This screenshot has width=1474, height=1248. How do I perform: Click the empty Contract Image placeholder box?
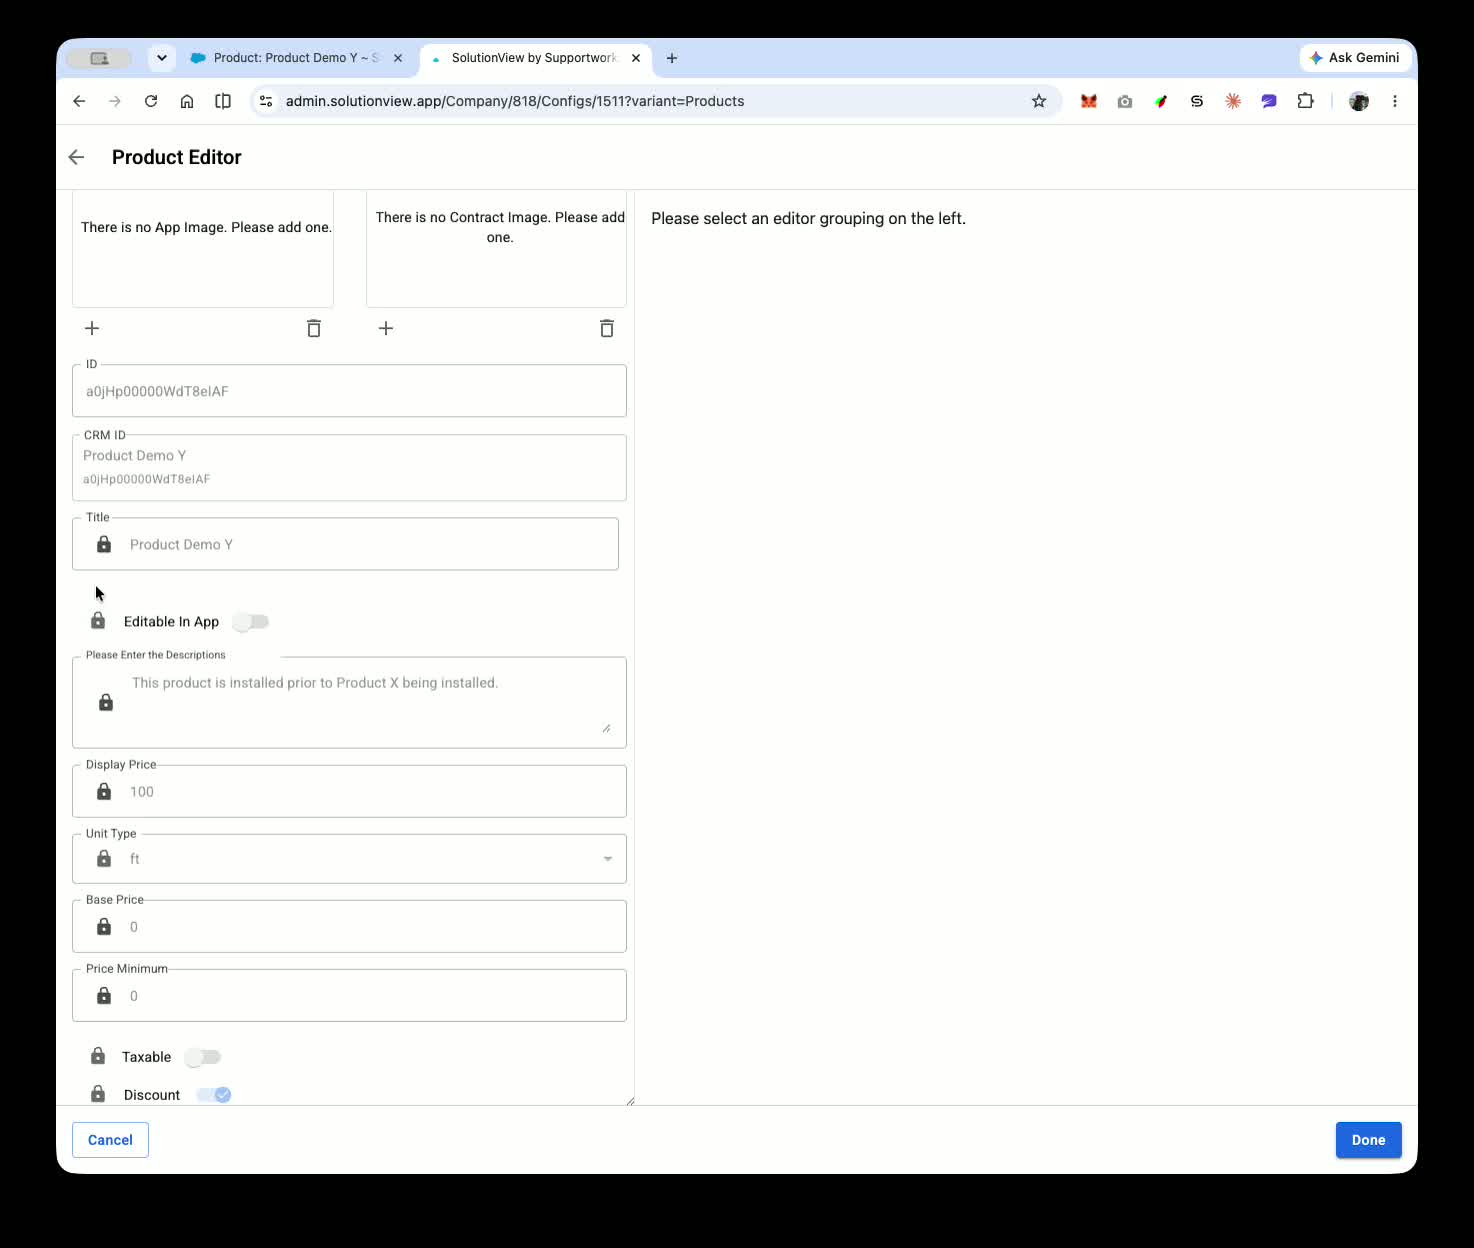click(497, 249)
